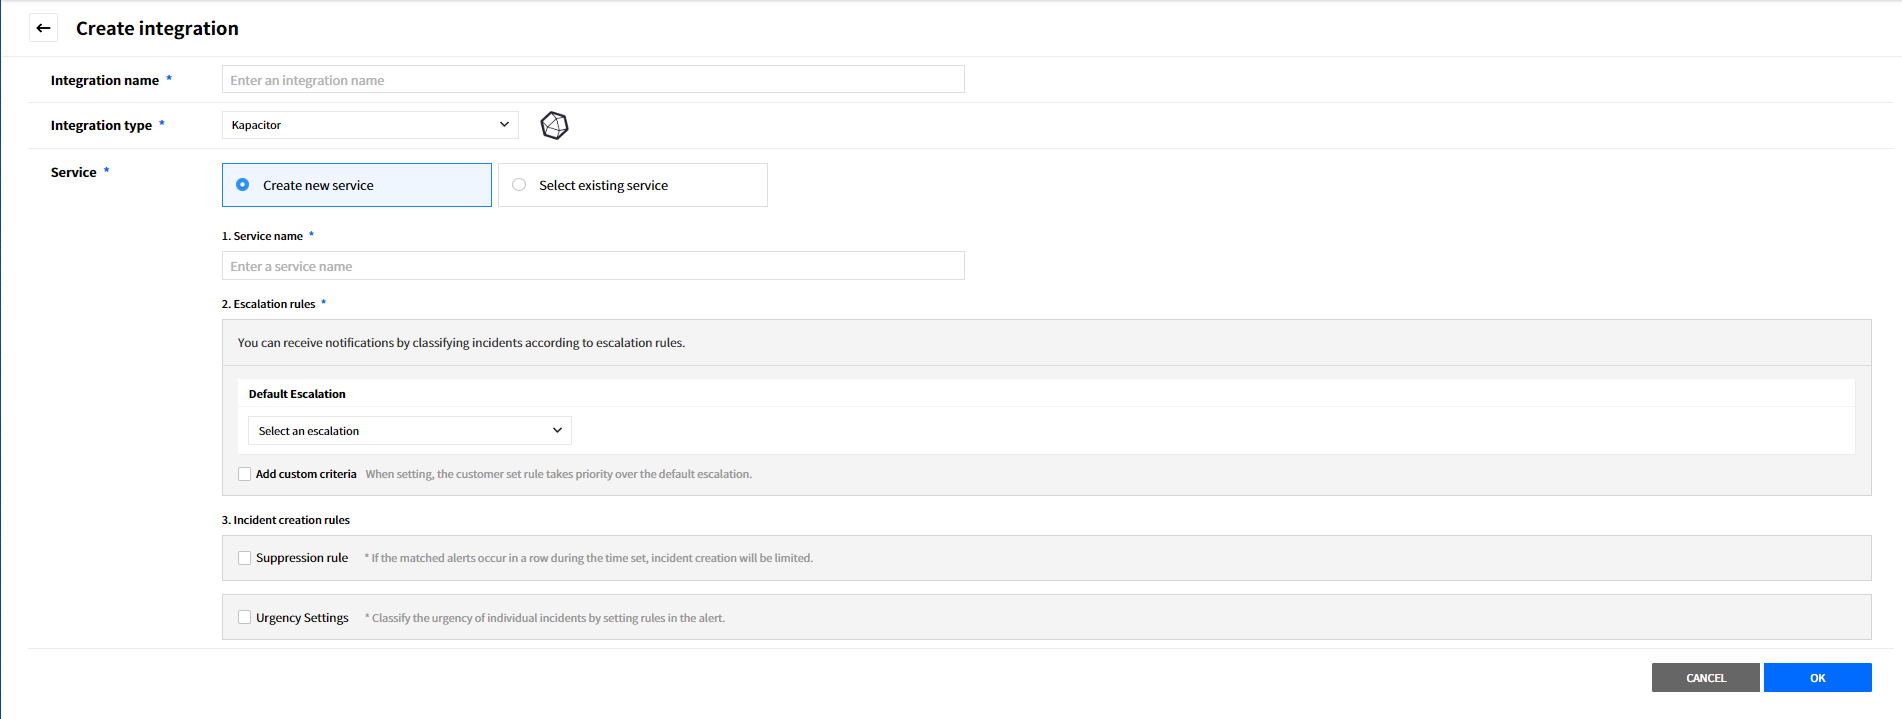Toggle the Urgency Settings checkbox

tap(245, 618)
